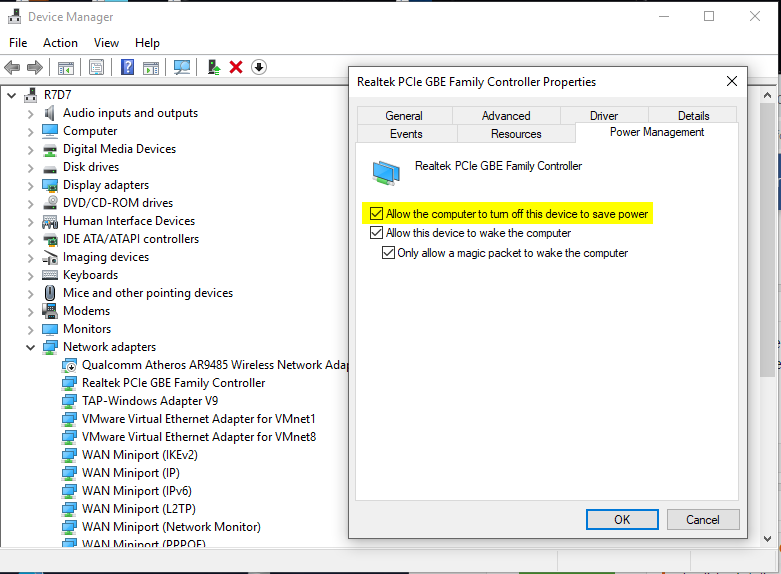Switch to the Advanced tab
781x574 pixels.
point(506,116)
